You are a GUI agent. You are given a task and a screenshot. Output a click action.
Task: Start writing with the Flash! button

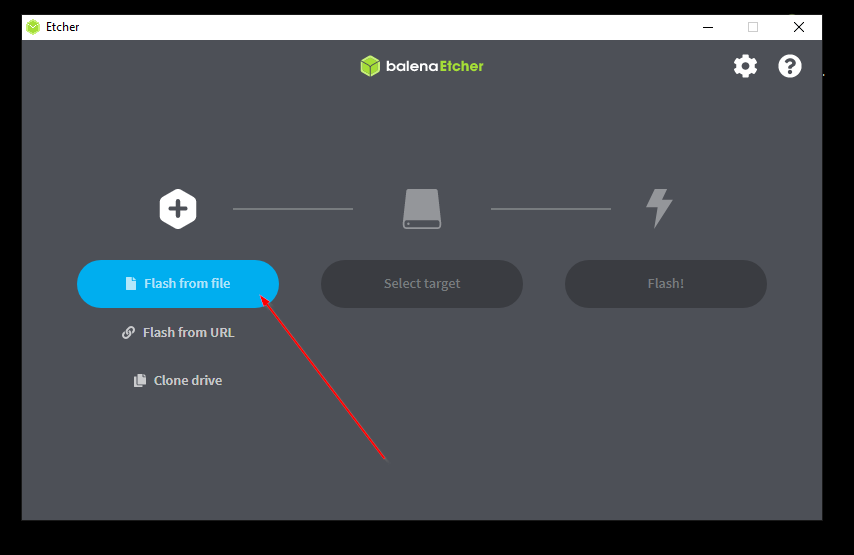pos(666,284)
